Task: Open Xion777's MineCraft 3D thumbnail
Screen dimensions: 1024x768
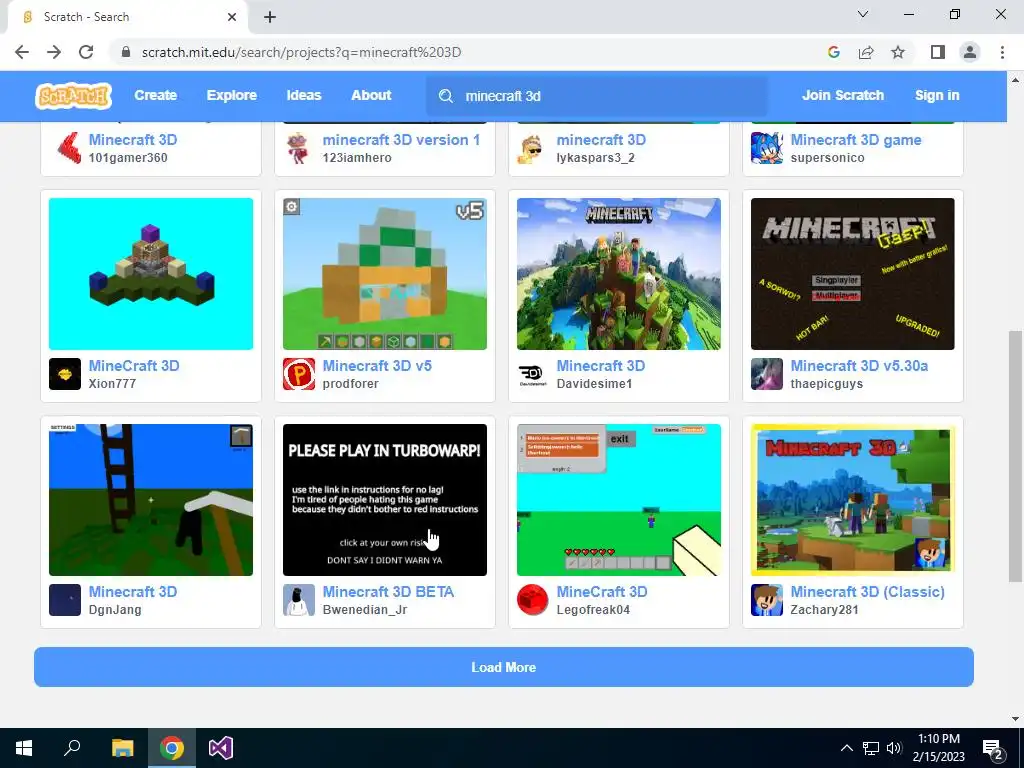Action: pos(151,274)
